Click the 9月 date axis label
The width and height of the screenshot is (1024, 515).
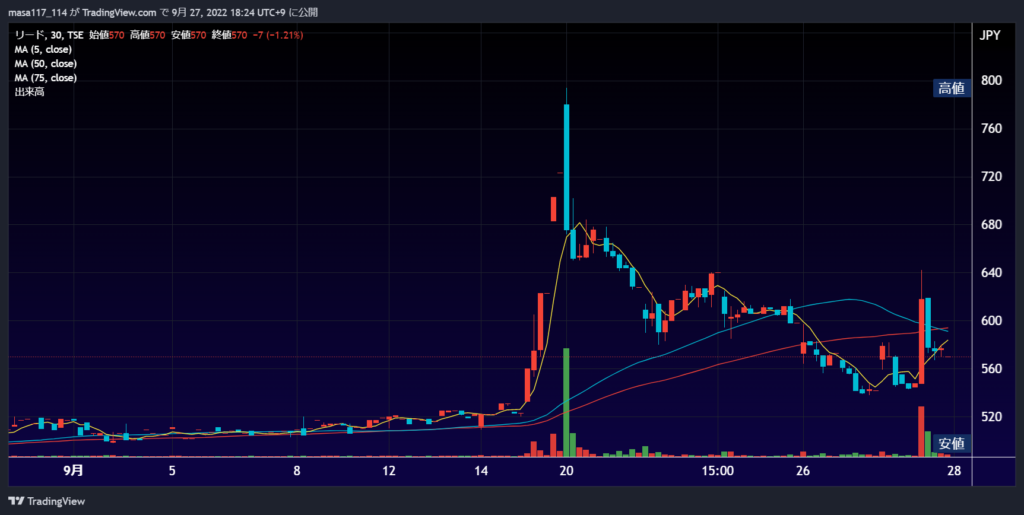(74, 470)
